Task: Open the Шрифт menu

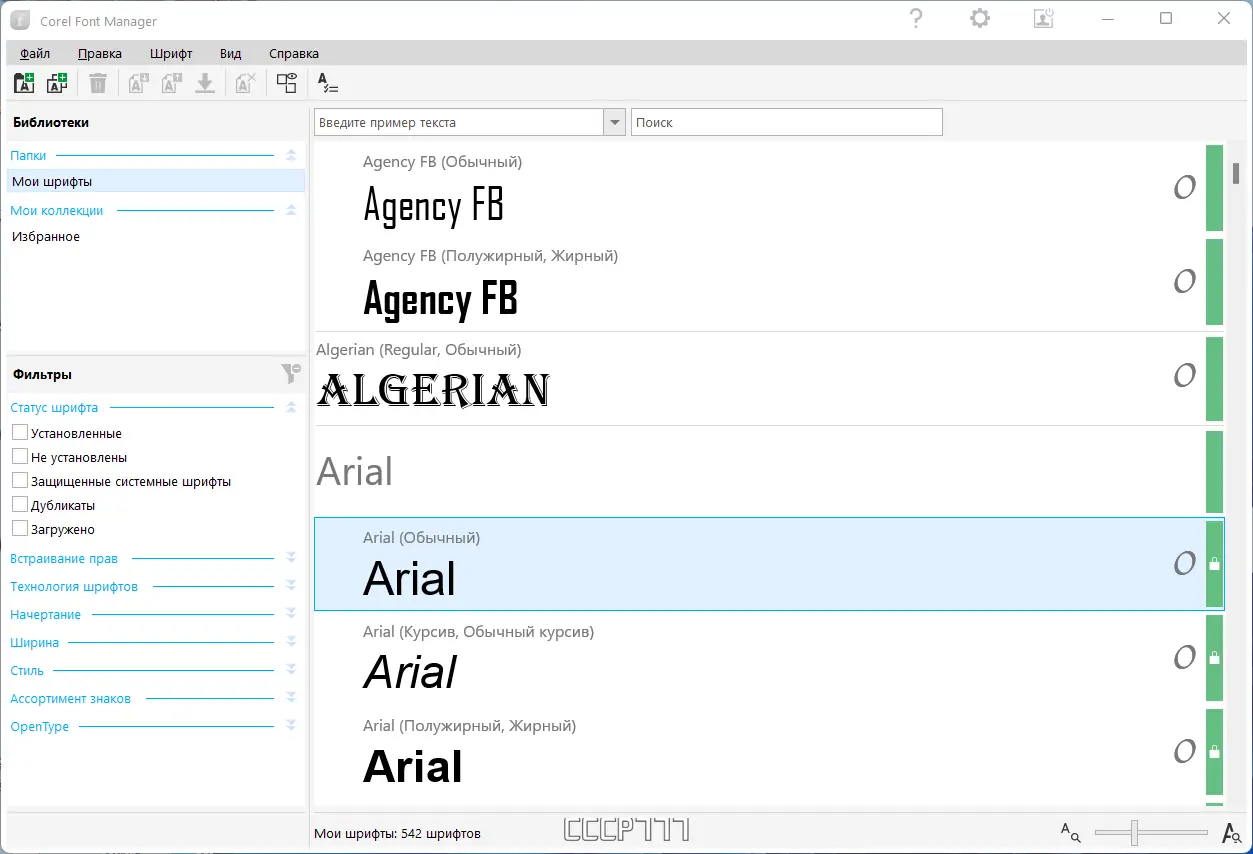Action: (x=171, y=54)
